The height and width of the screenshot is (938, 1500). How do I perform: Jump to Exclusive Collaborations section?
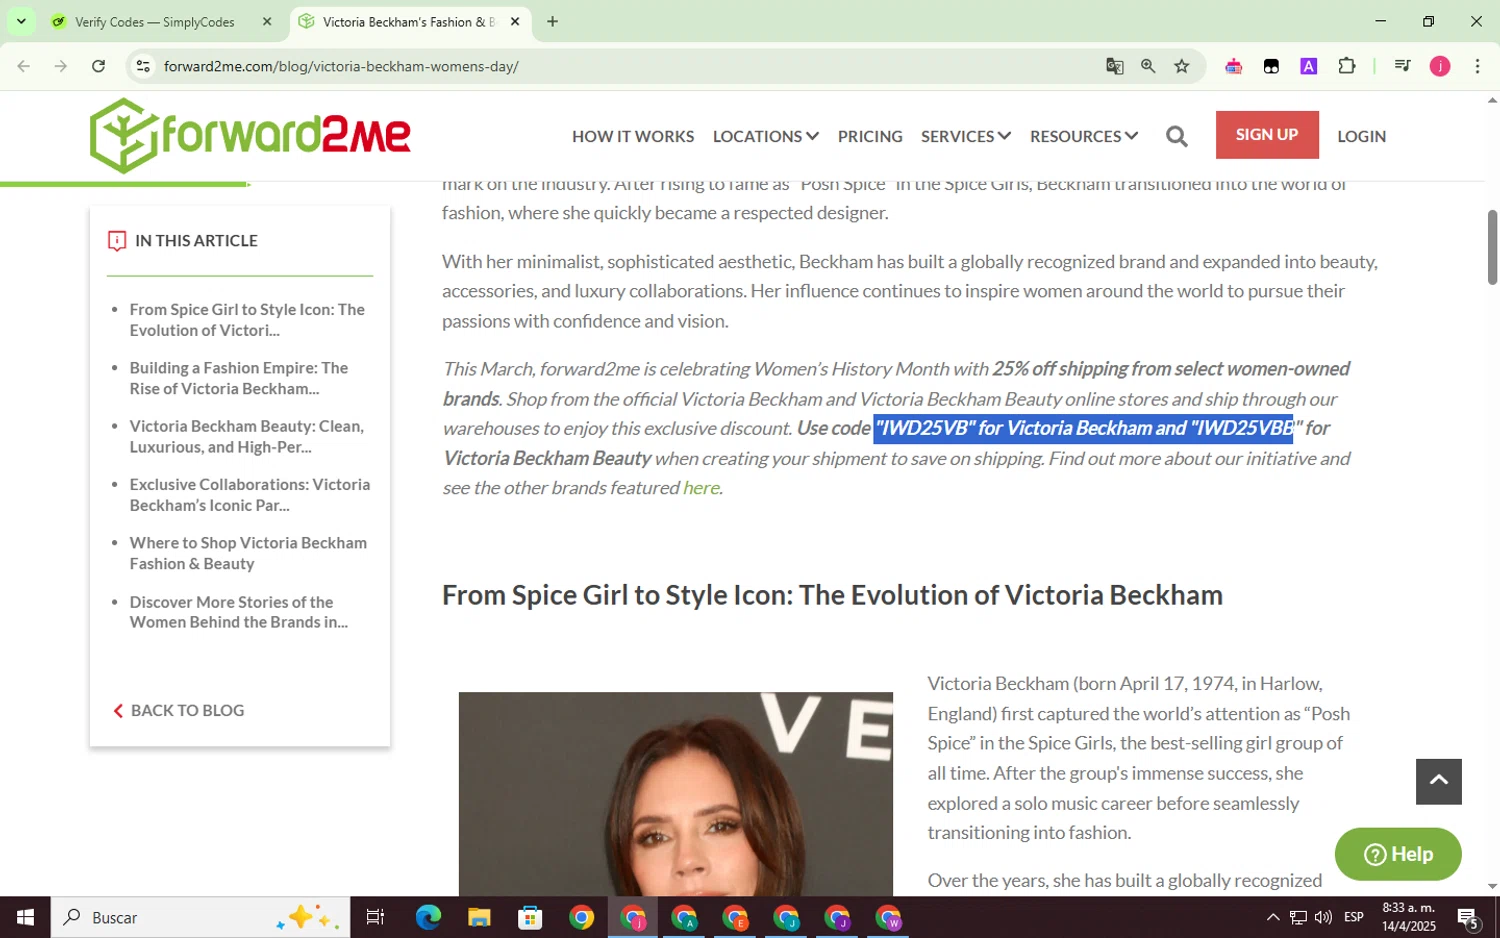coord(250,494)
